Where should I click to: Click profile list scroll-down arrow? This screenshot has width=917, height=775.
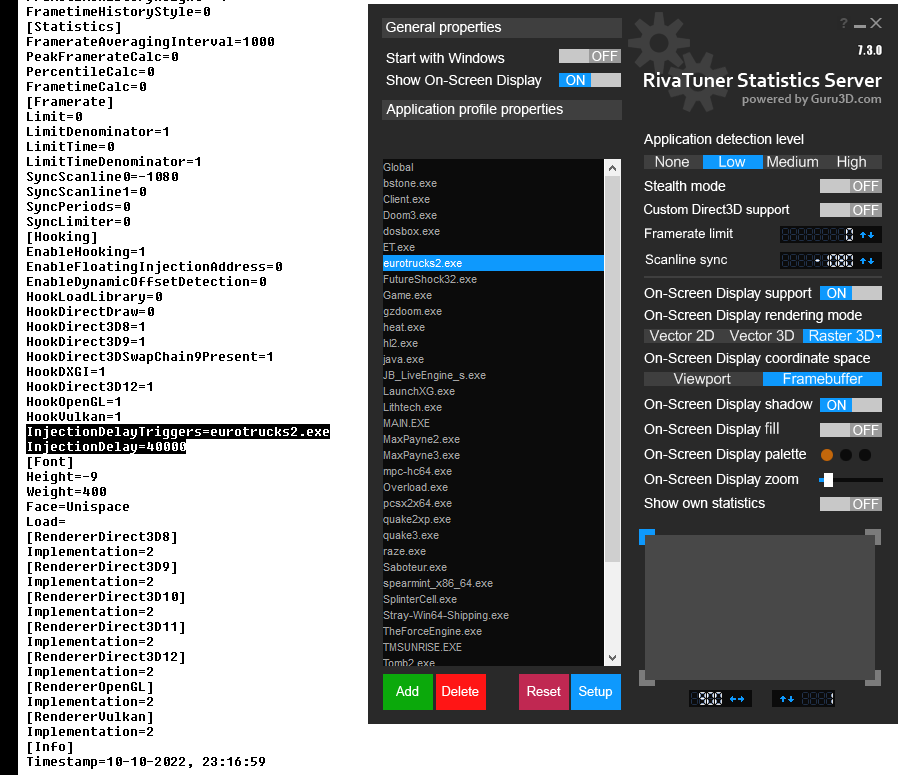pos(612,657)
